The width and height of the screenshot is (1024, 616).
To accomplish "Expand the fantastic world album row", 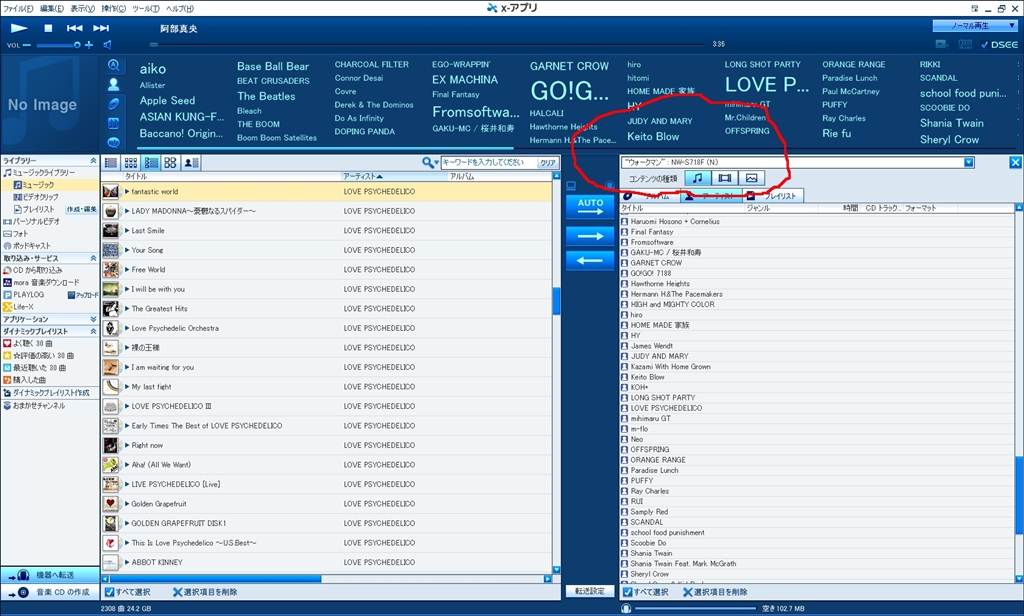I will tap(127, 192).
